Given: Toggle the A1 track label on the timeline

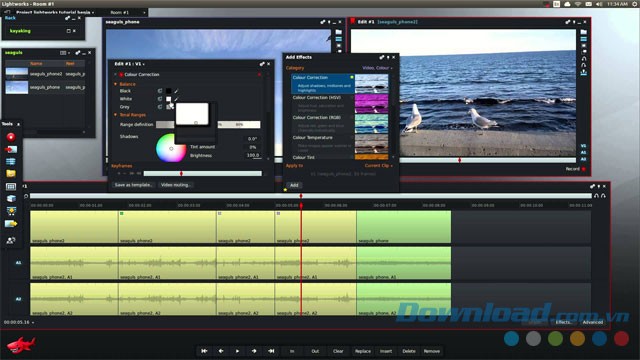Looking at the screenshot, I should (18, 263).
